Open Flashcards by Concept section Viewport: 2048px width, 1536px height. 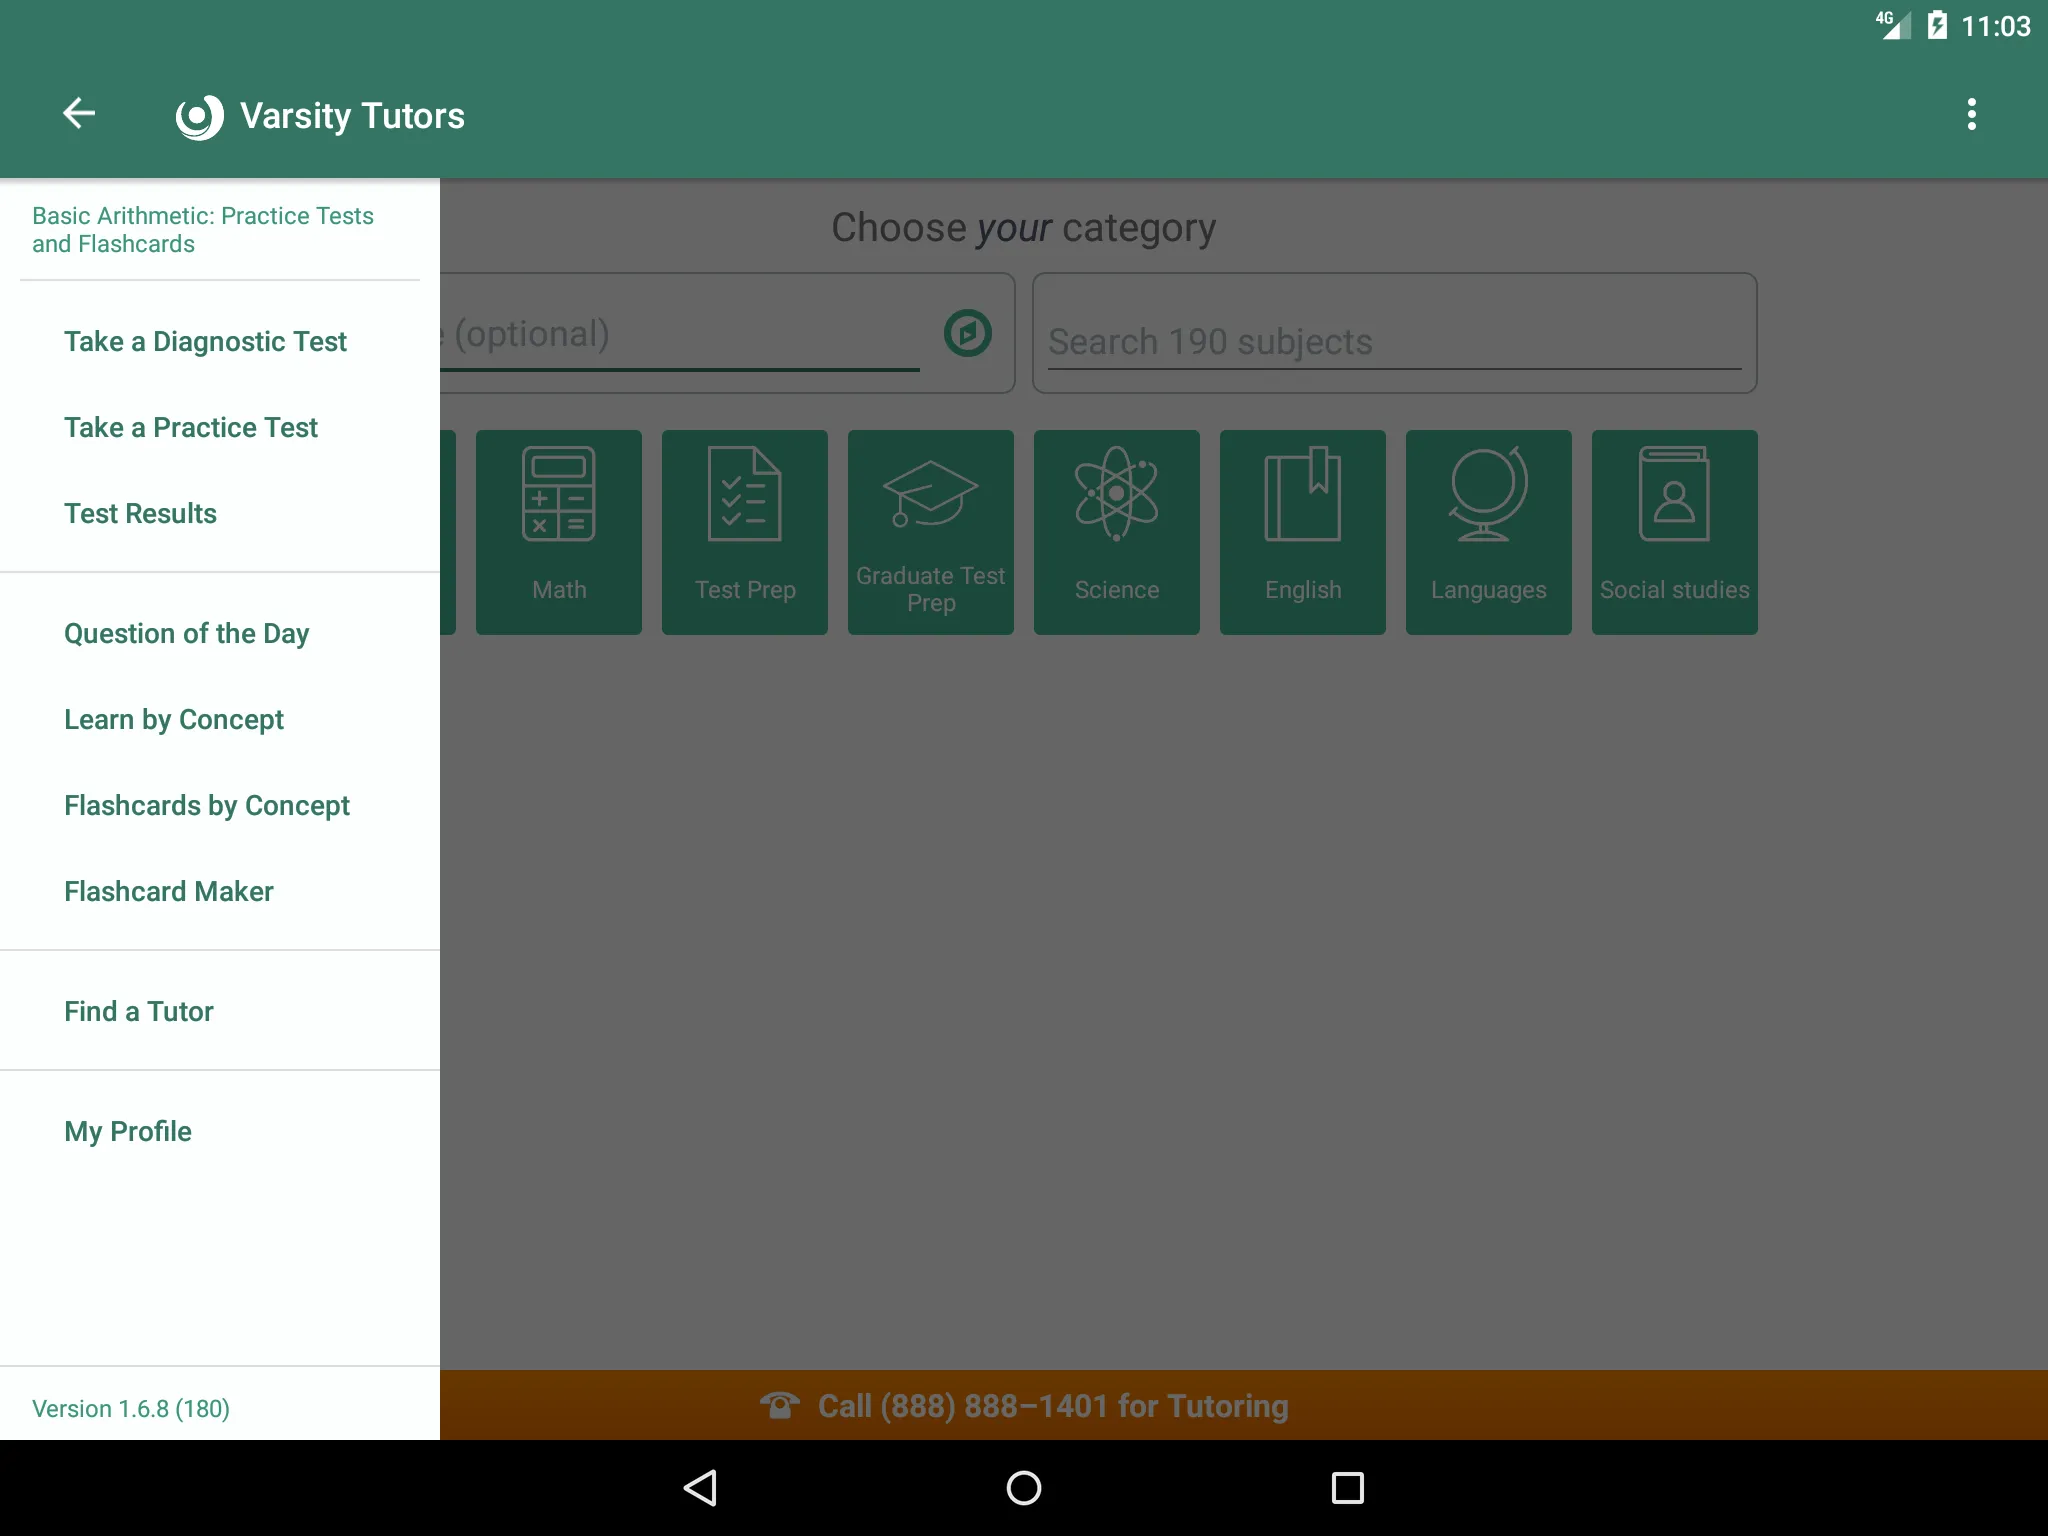[206, 803]
